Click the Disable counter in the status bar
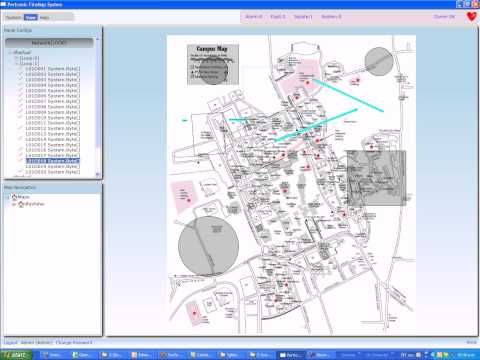Viewport: 480px width, 360px height. tap(303, 17)
